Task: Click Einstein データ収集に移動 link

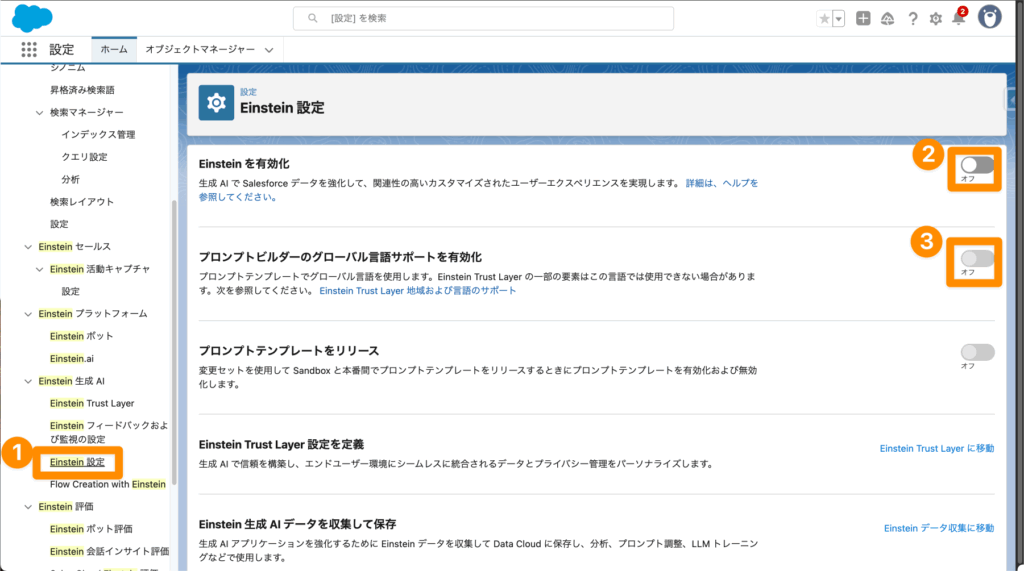Action: click(x=939, y=529)
